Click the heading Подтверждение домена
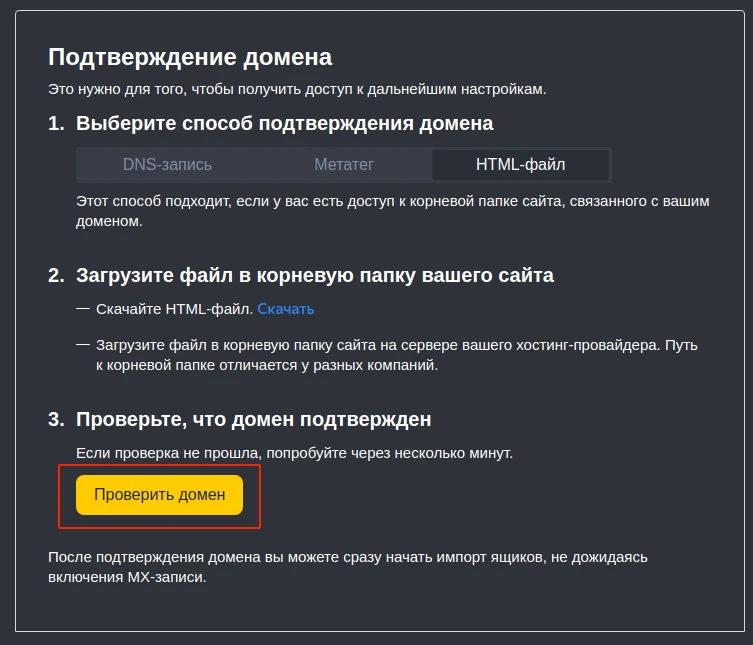The width and height of the screenshot is (753, 645). 190,57
